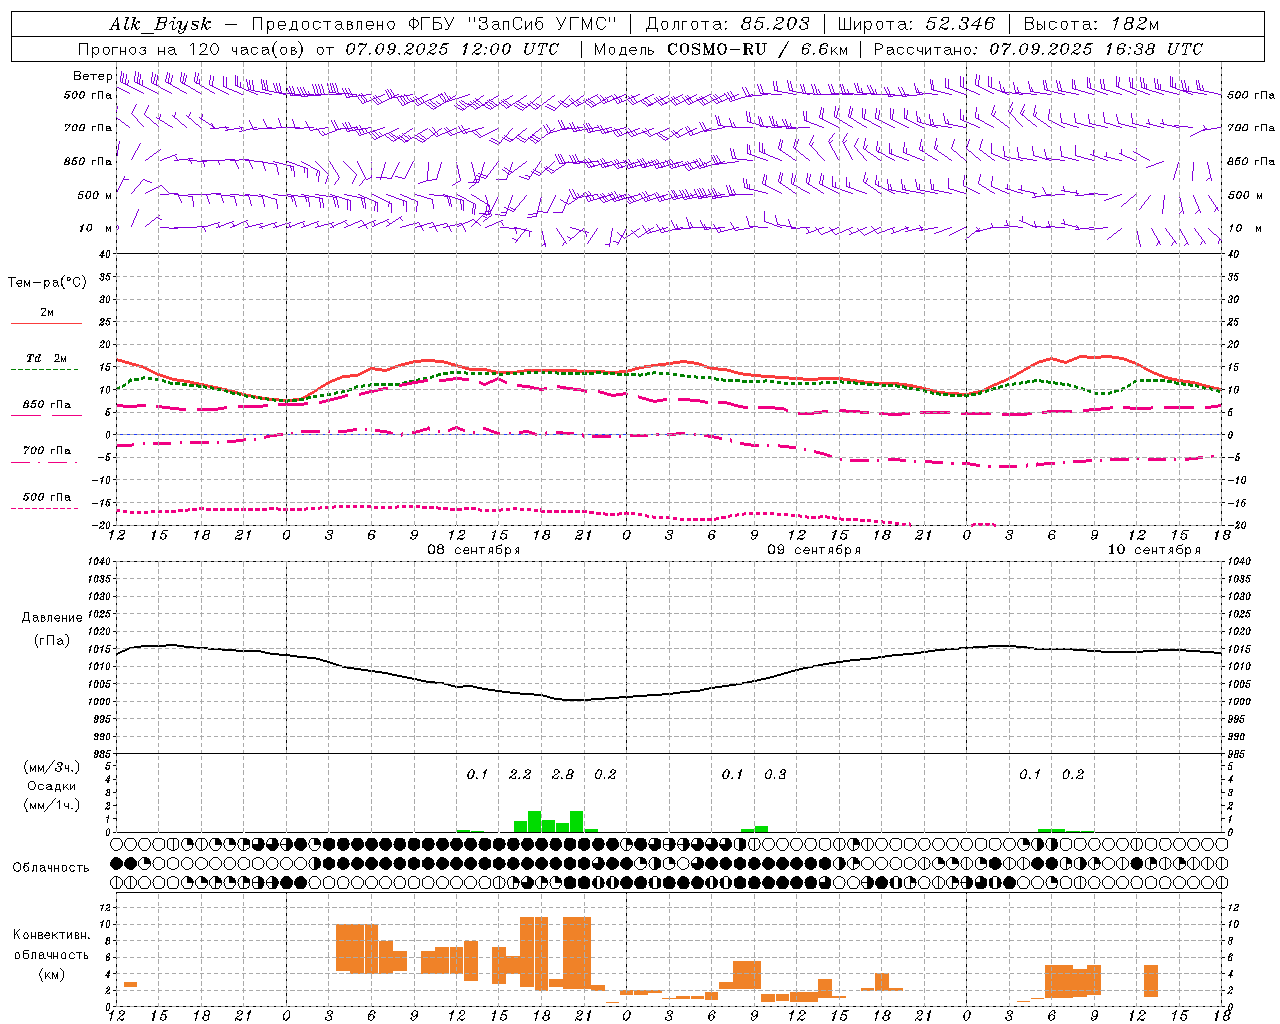Screen dimensions: 1280x1024
Task: Click the (мм/3ч.) precipitation unit label
Action: tap(51, 768)
